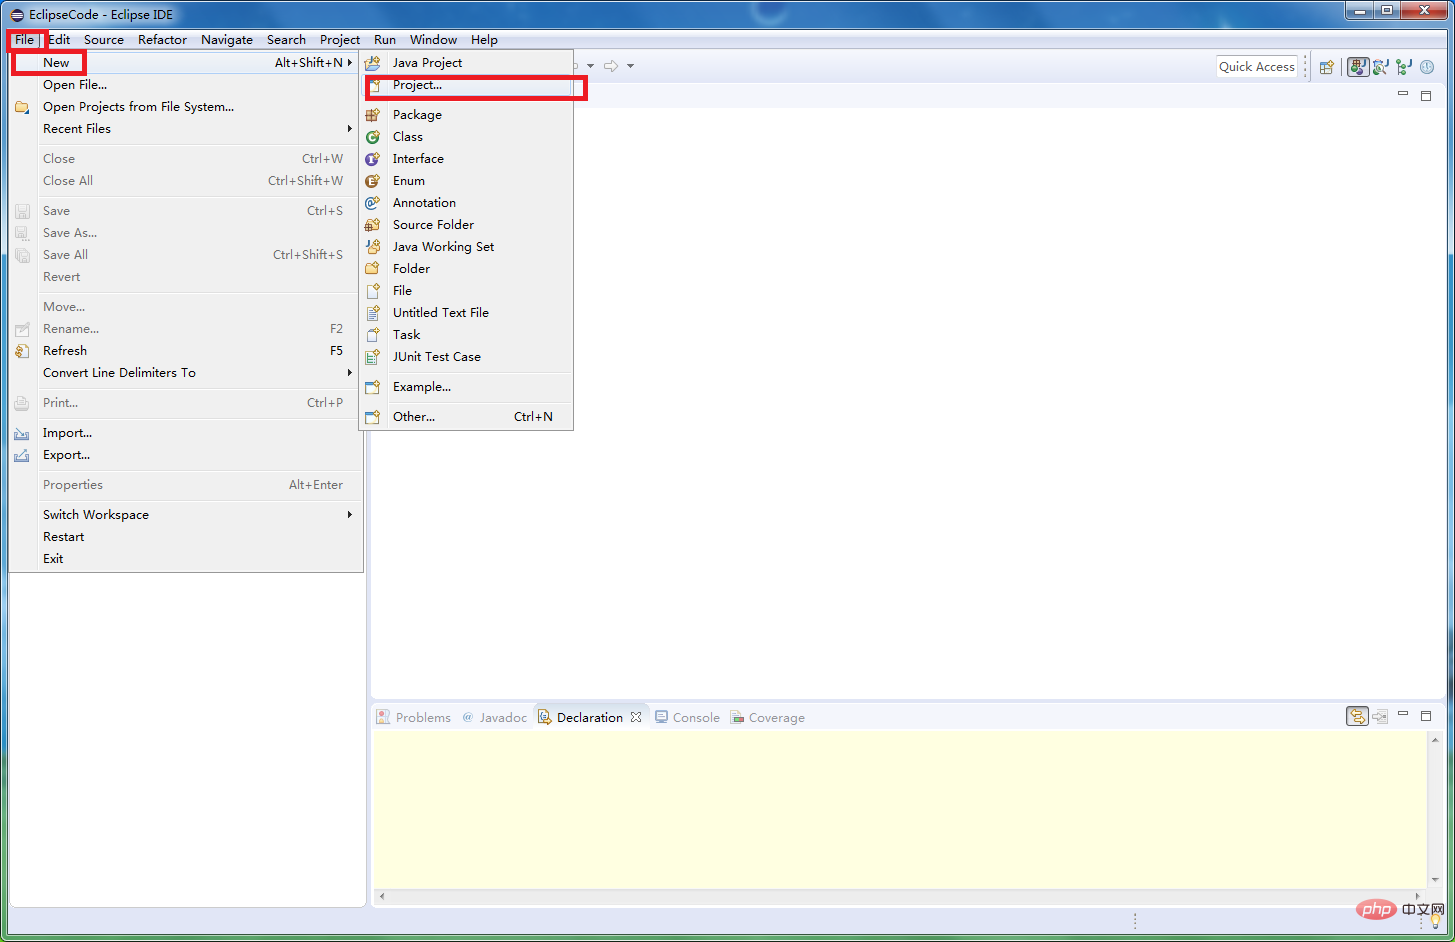The height and width of the screenshot is (942, 1455).
Task: Click the clock-shaped perspective icon
Action: pos(1427,67)
